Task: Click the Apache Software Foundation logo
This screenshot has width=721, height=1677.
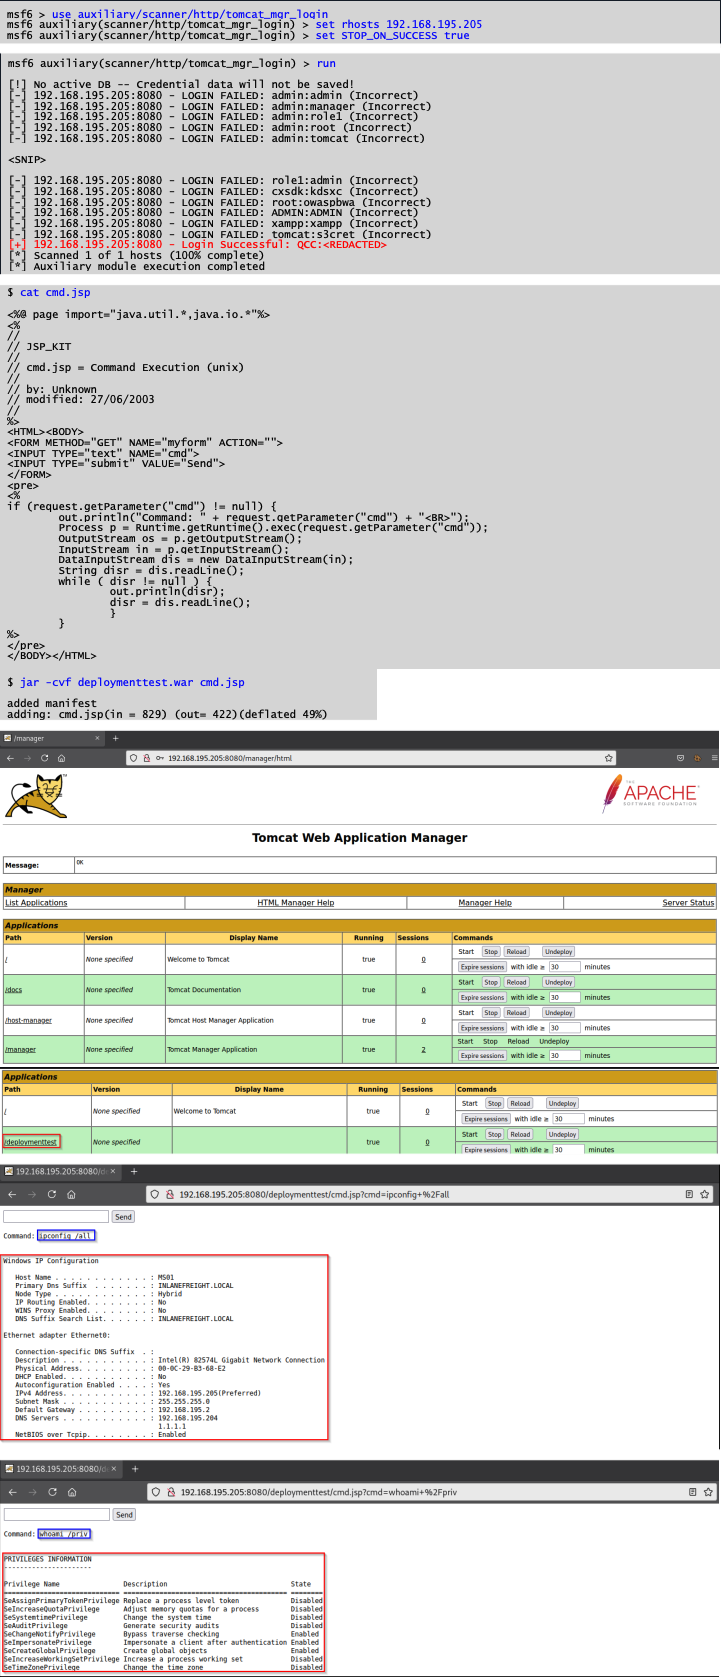Action: (x=649, y=794)
